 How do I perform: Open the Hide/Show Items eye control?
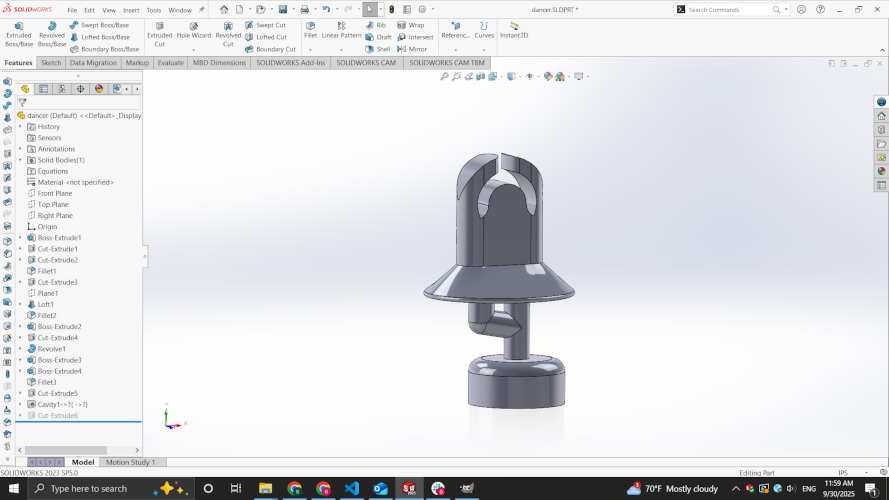click(527, 76)
